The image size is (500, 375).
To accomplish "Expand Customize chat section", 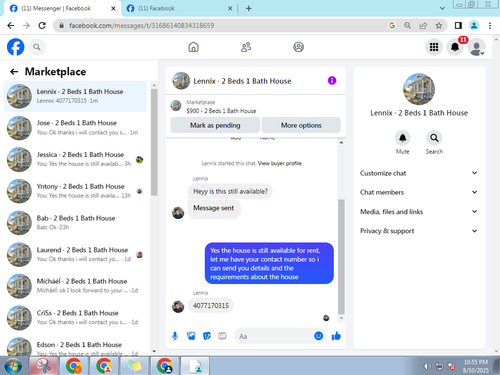I will click(x=419, y=173).
